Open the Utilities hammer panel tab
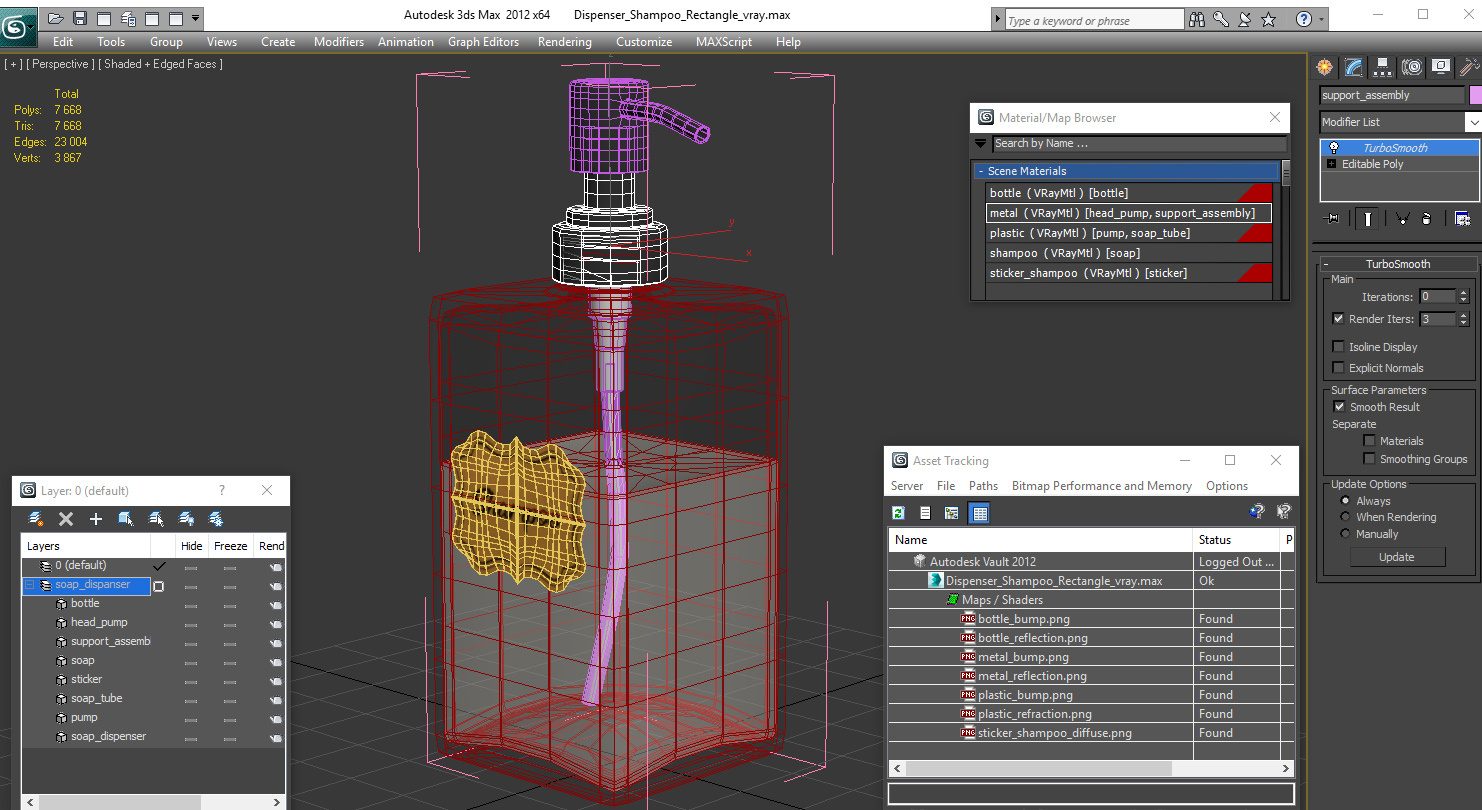The width and height of the screenshot is (1482, 810). click(x=1468, y=67)
